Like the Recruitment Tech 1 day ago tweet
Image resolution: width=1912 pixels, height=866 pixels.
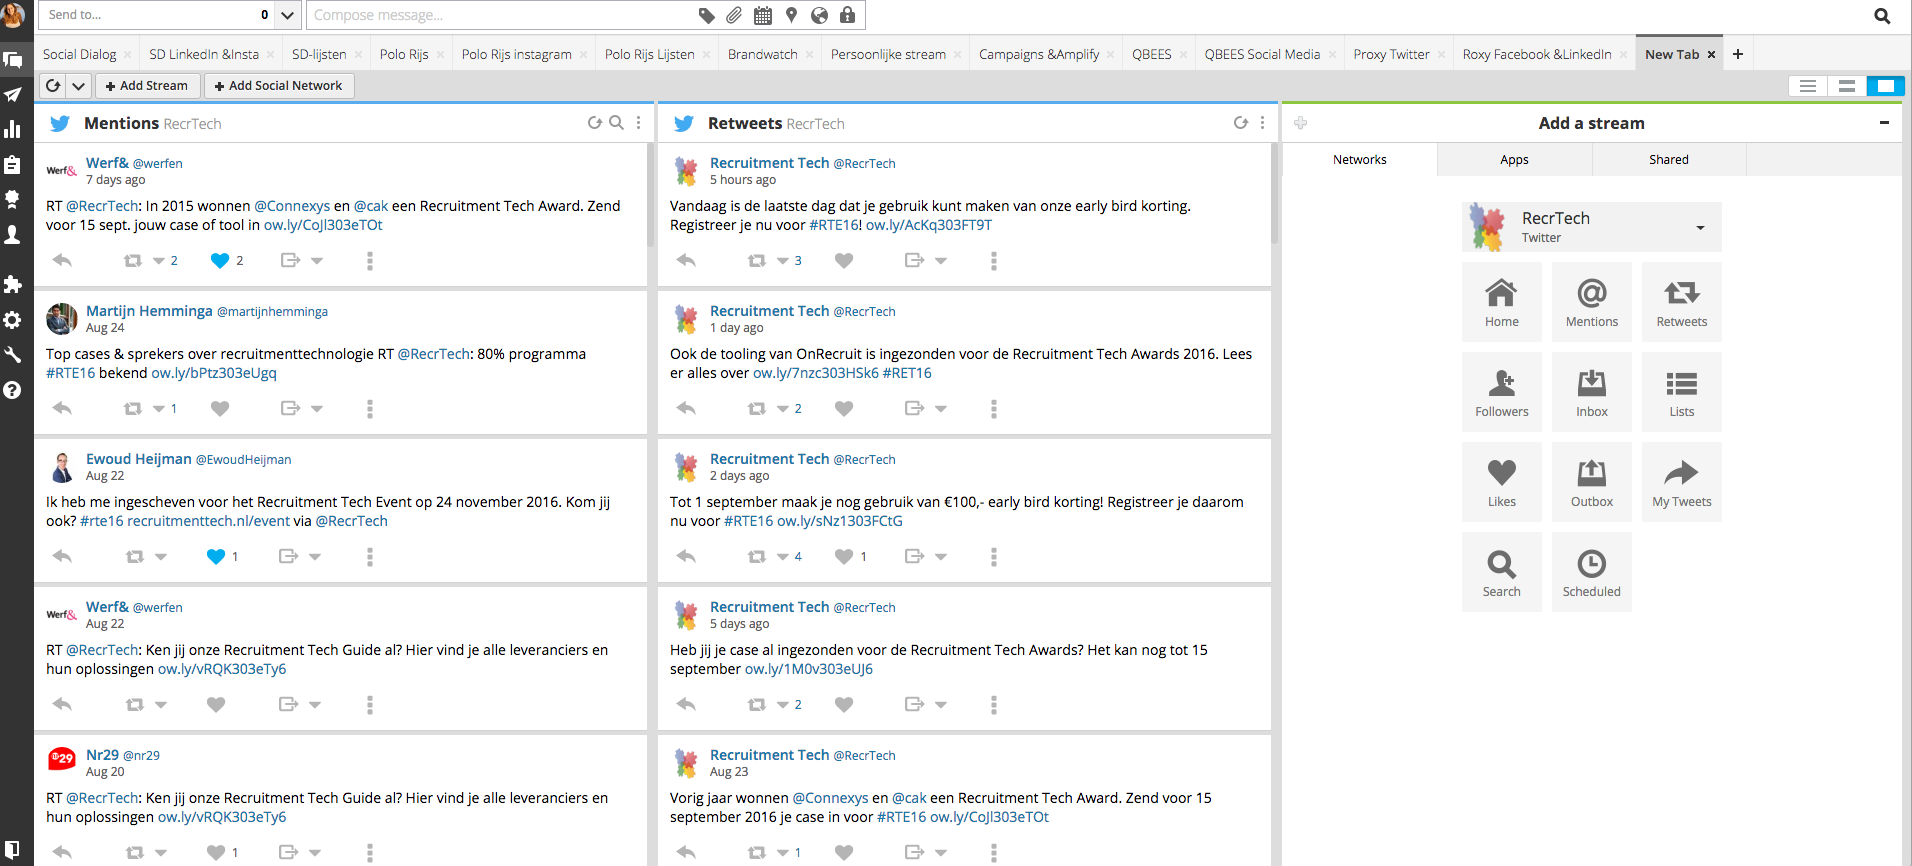(844, 408)
